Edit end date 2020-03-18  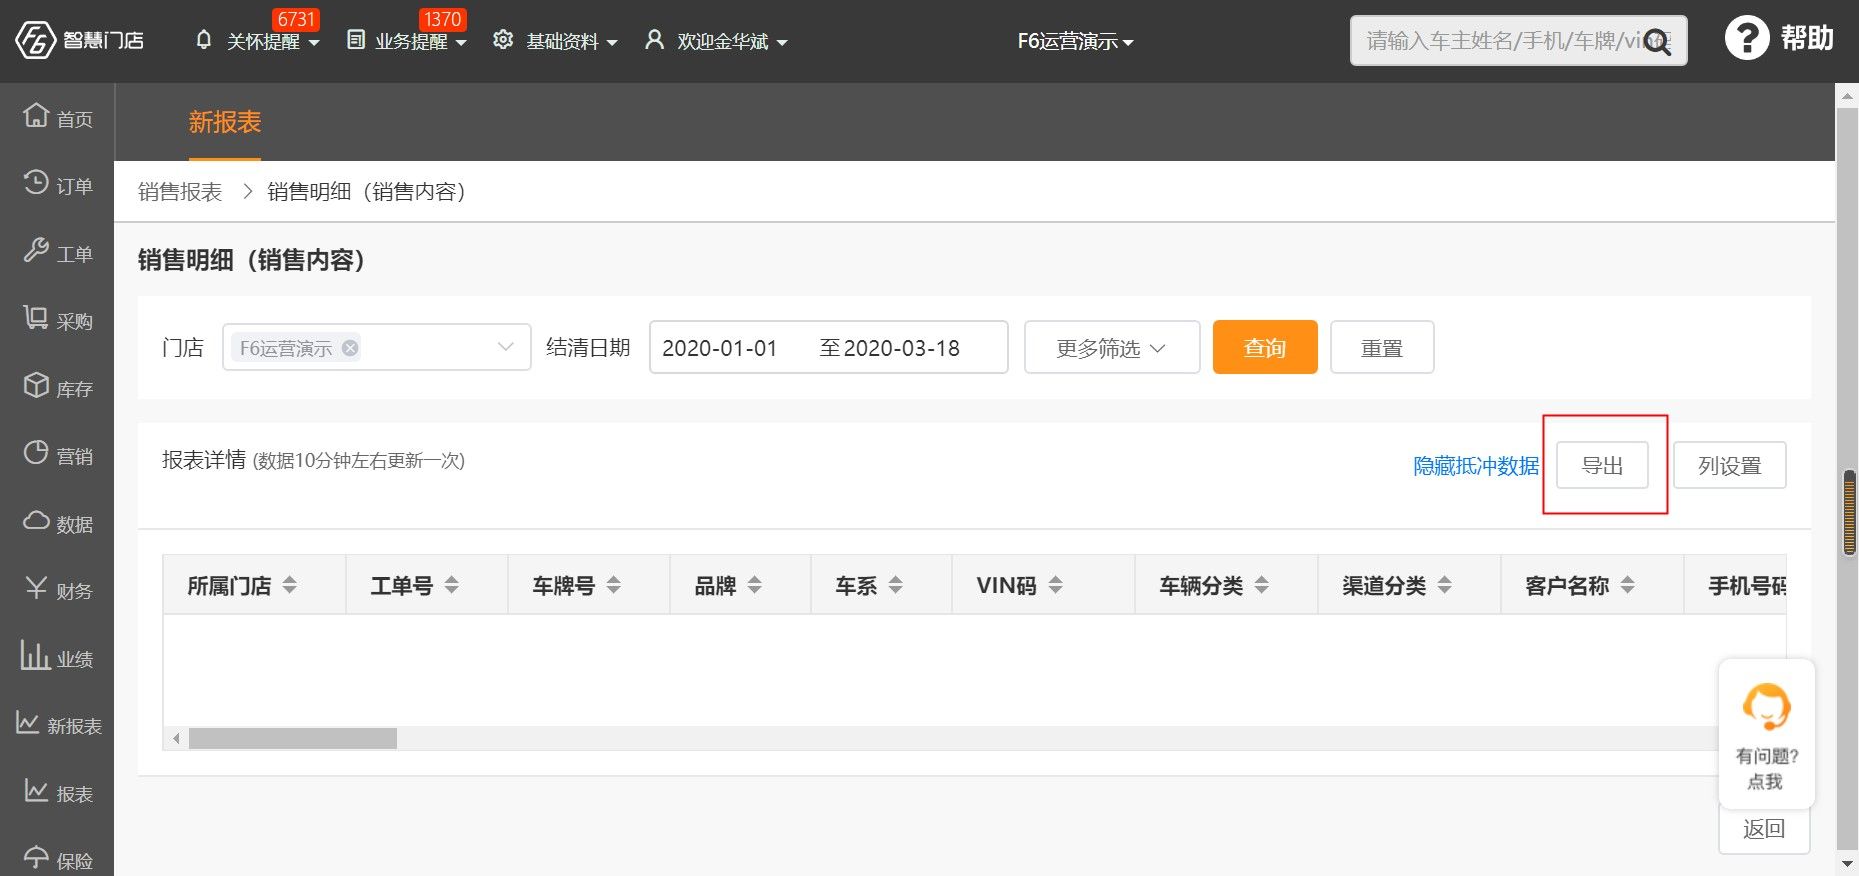[x=901, y=348]
